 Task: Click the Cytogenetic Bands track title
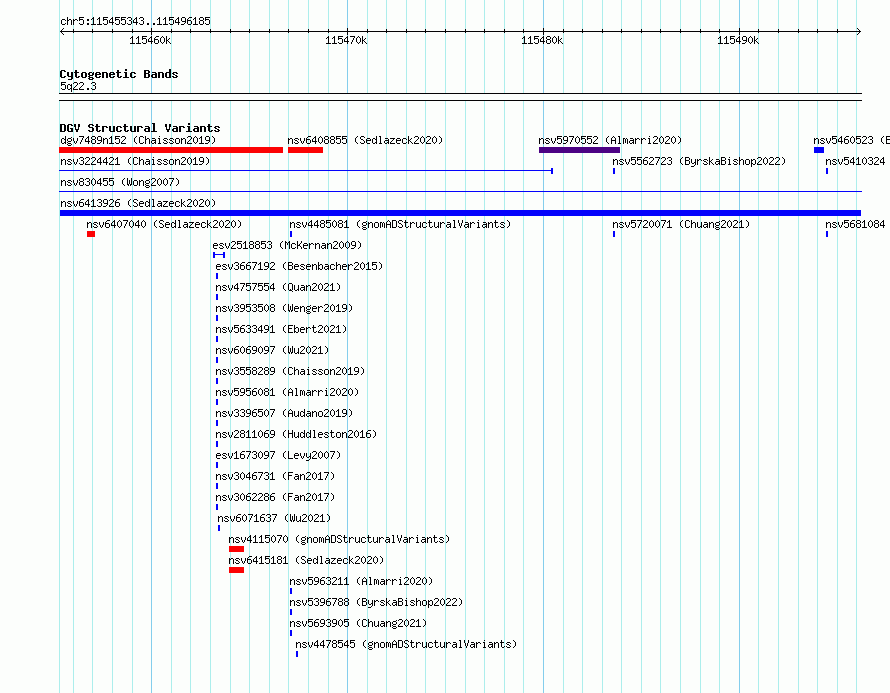click(119, 74)
